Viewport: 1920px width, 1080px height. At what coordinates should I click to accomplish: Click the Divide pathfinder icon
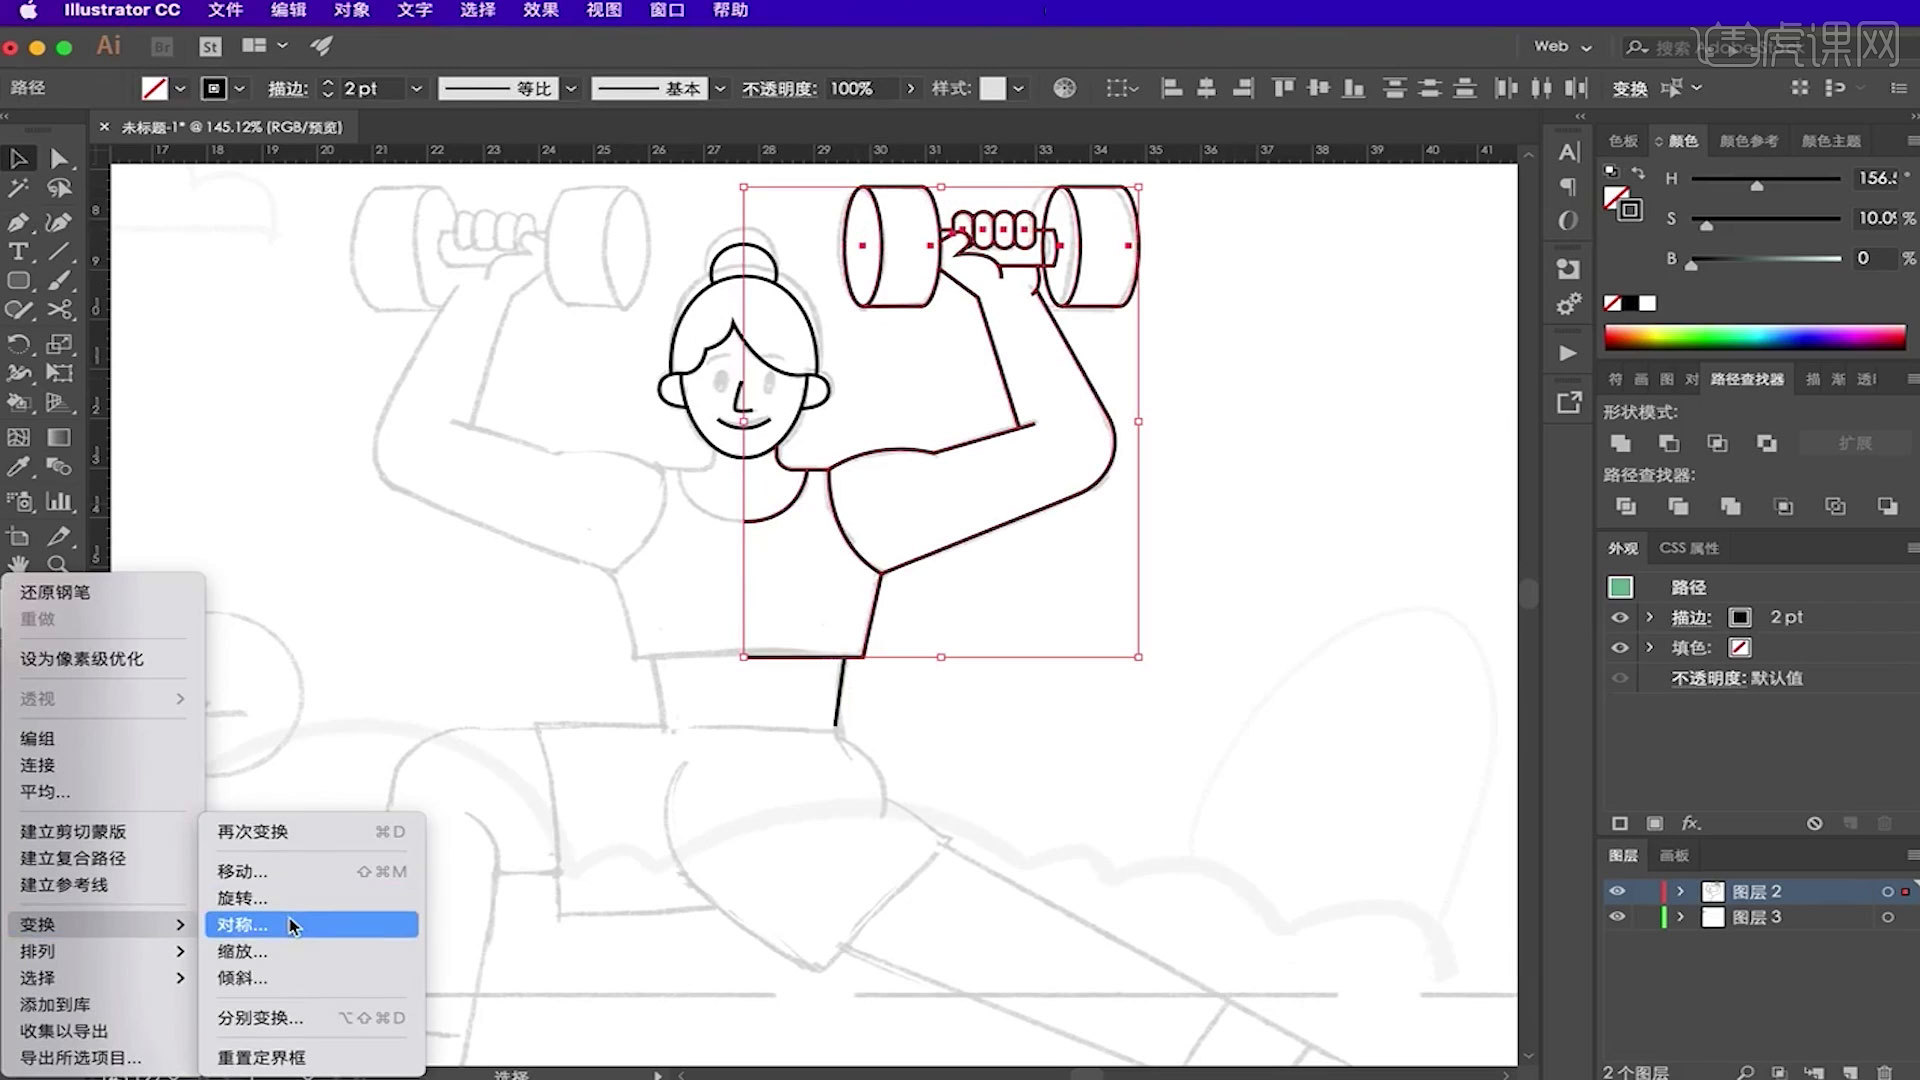click(x=1626, y=506)
